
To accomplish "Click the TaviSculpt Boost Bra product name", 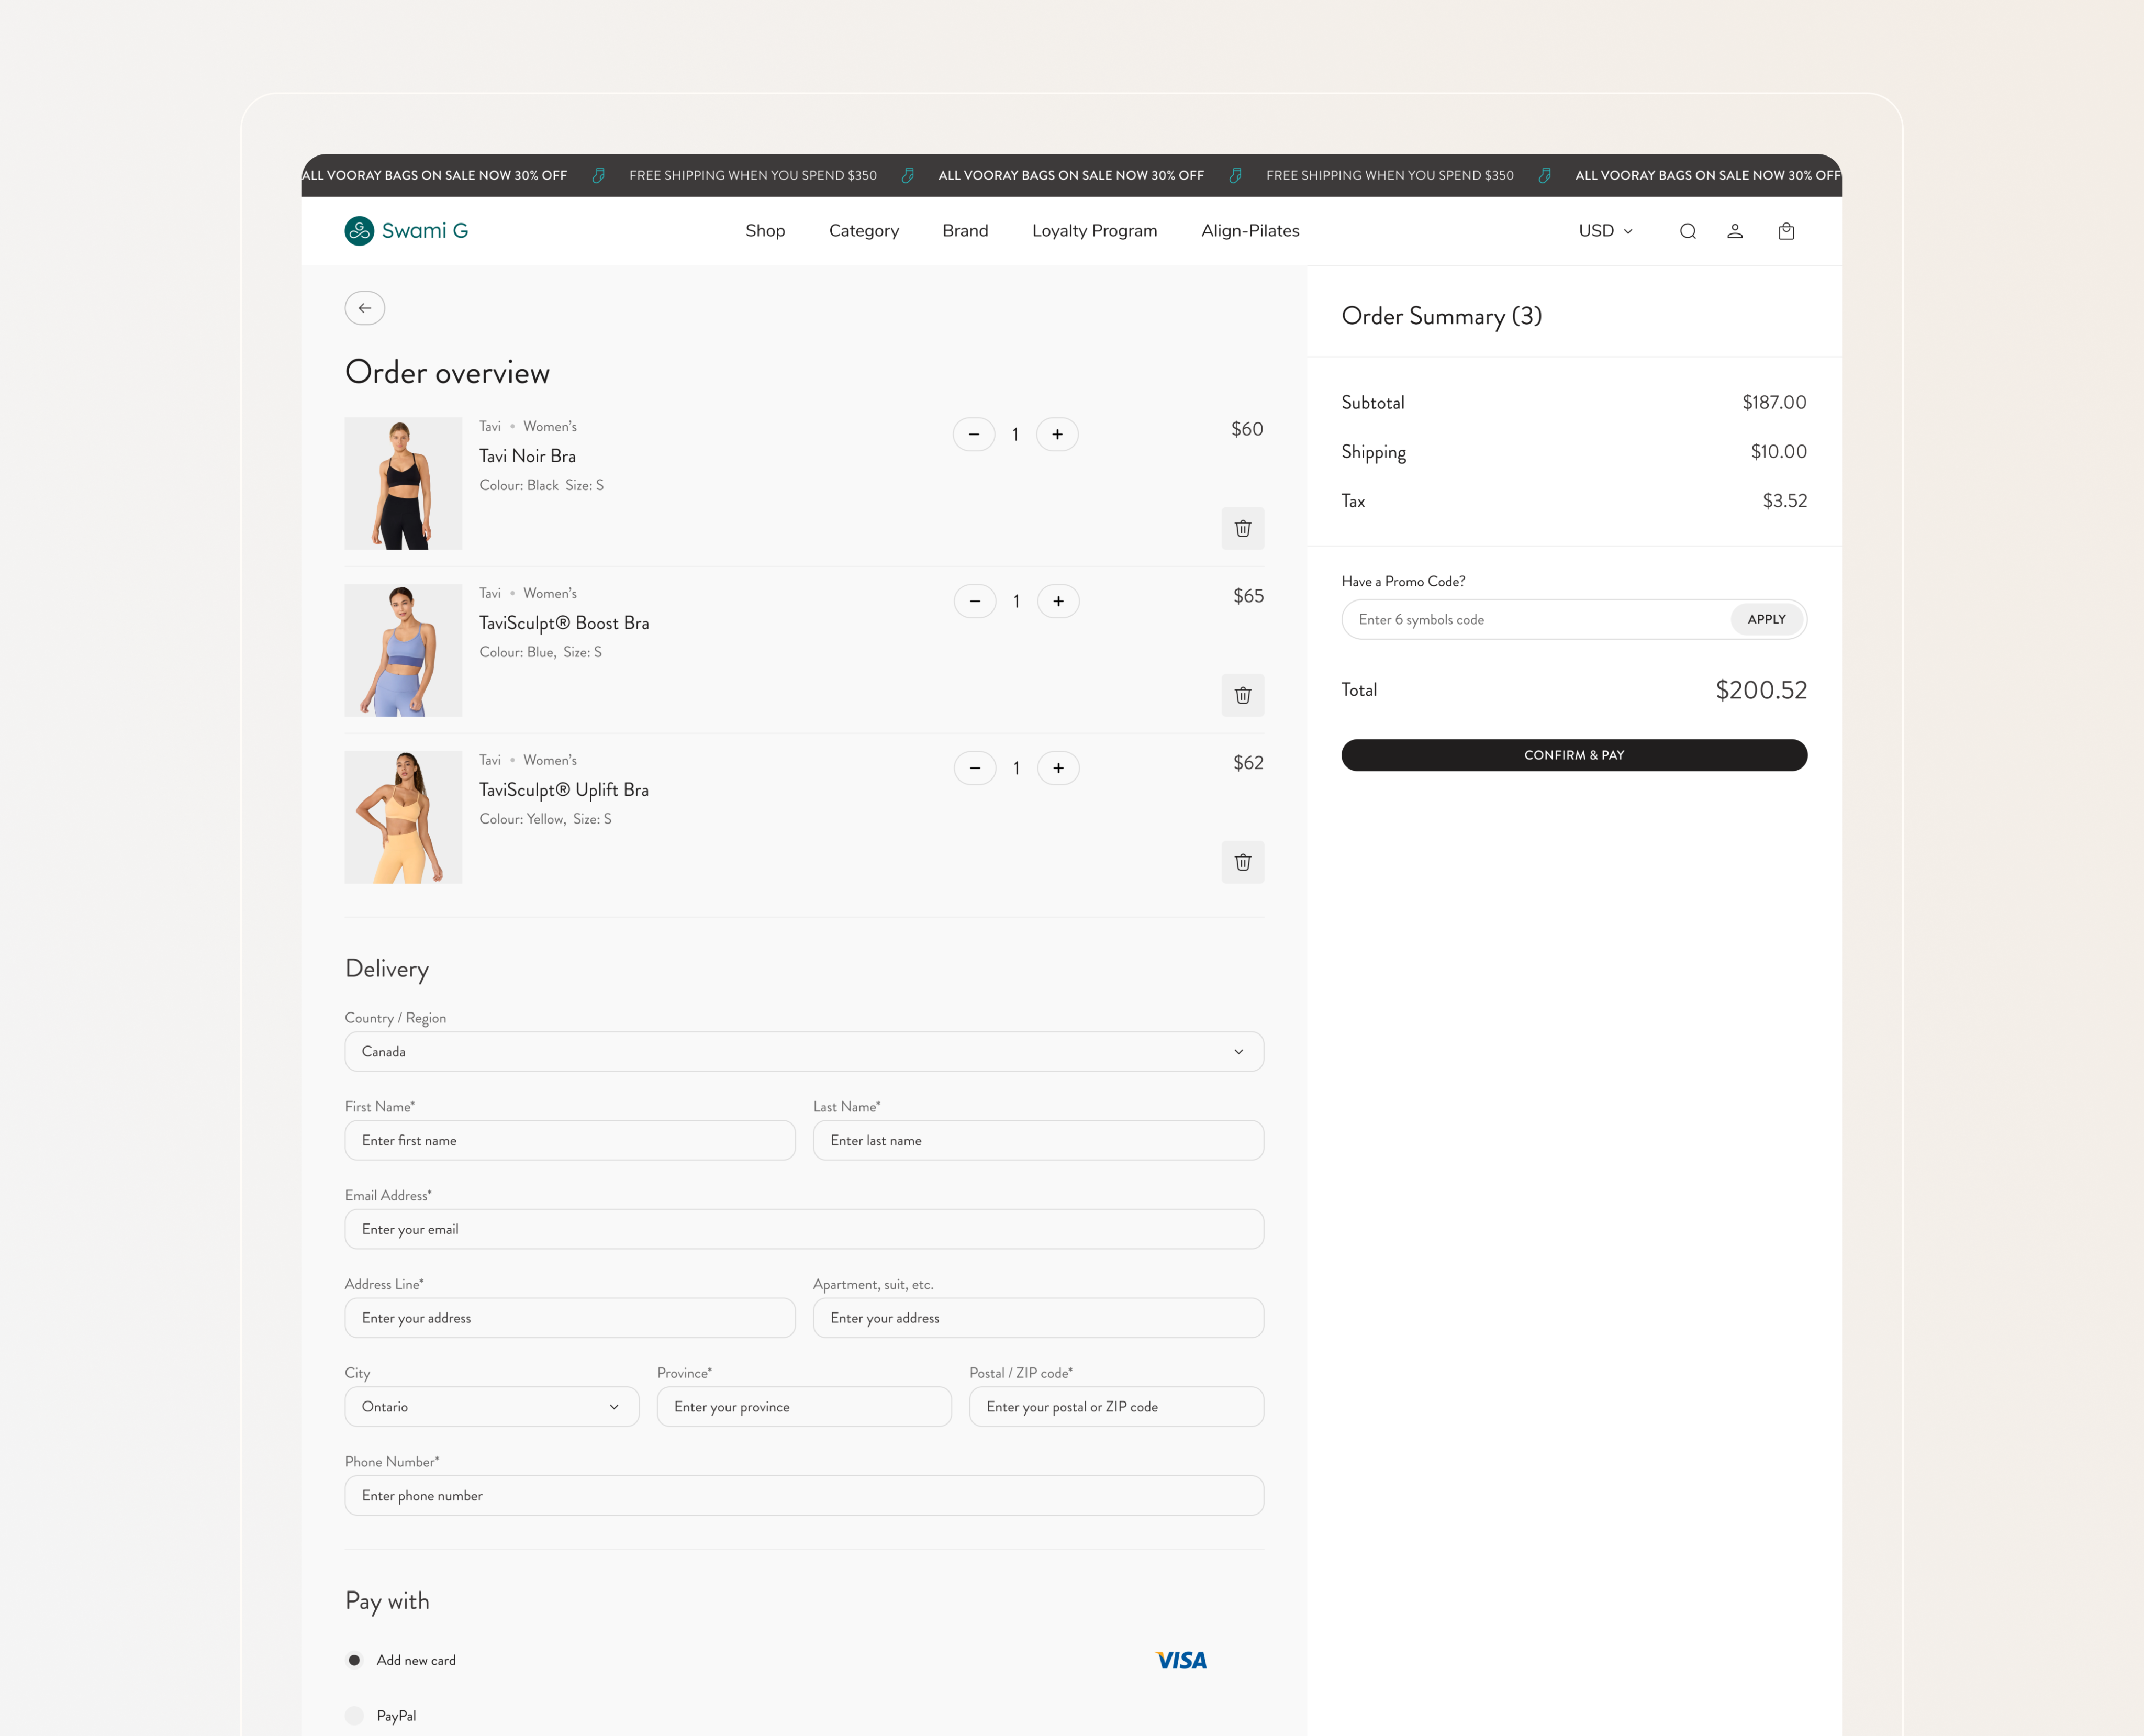I will 564,623.
